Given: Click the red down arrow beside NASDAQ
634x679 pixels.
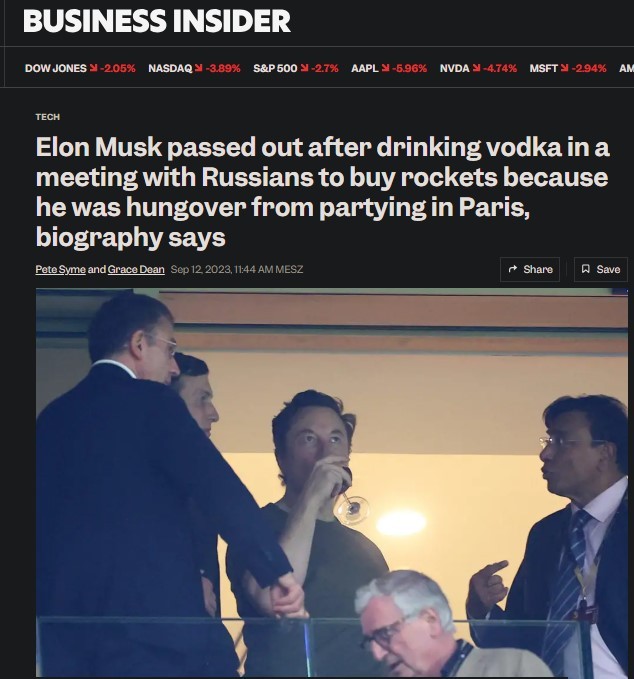Looking at the screenshot, I should click(198, 68).
